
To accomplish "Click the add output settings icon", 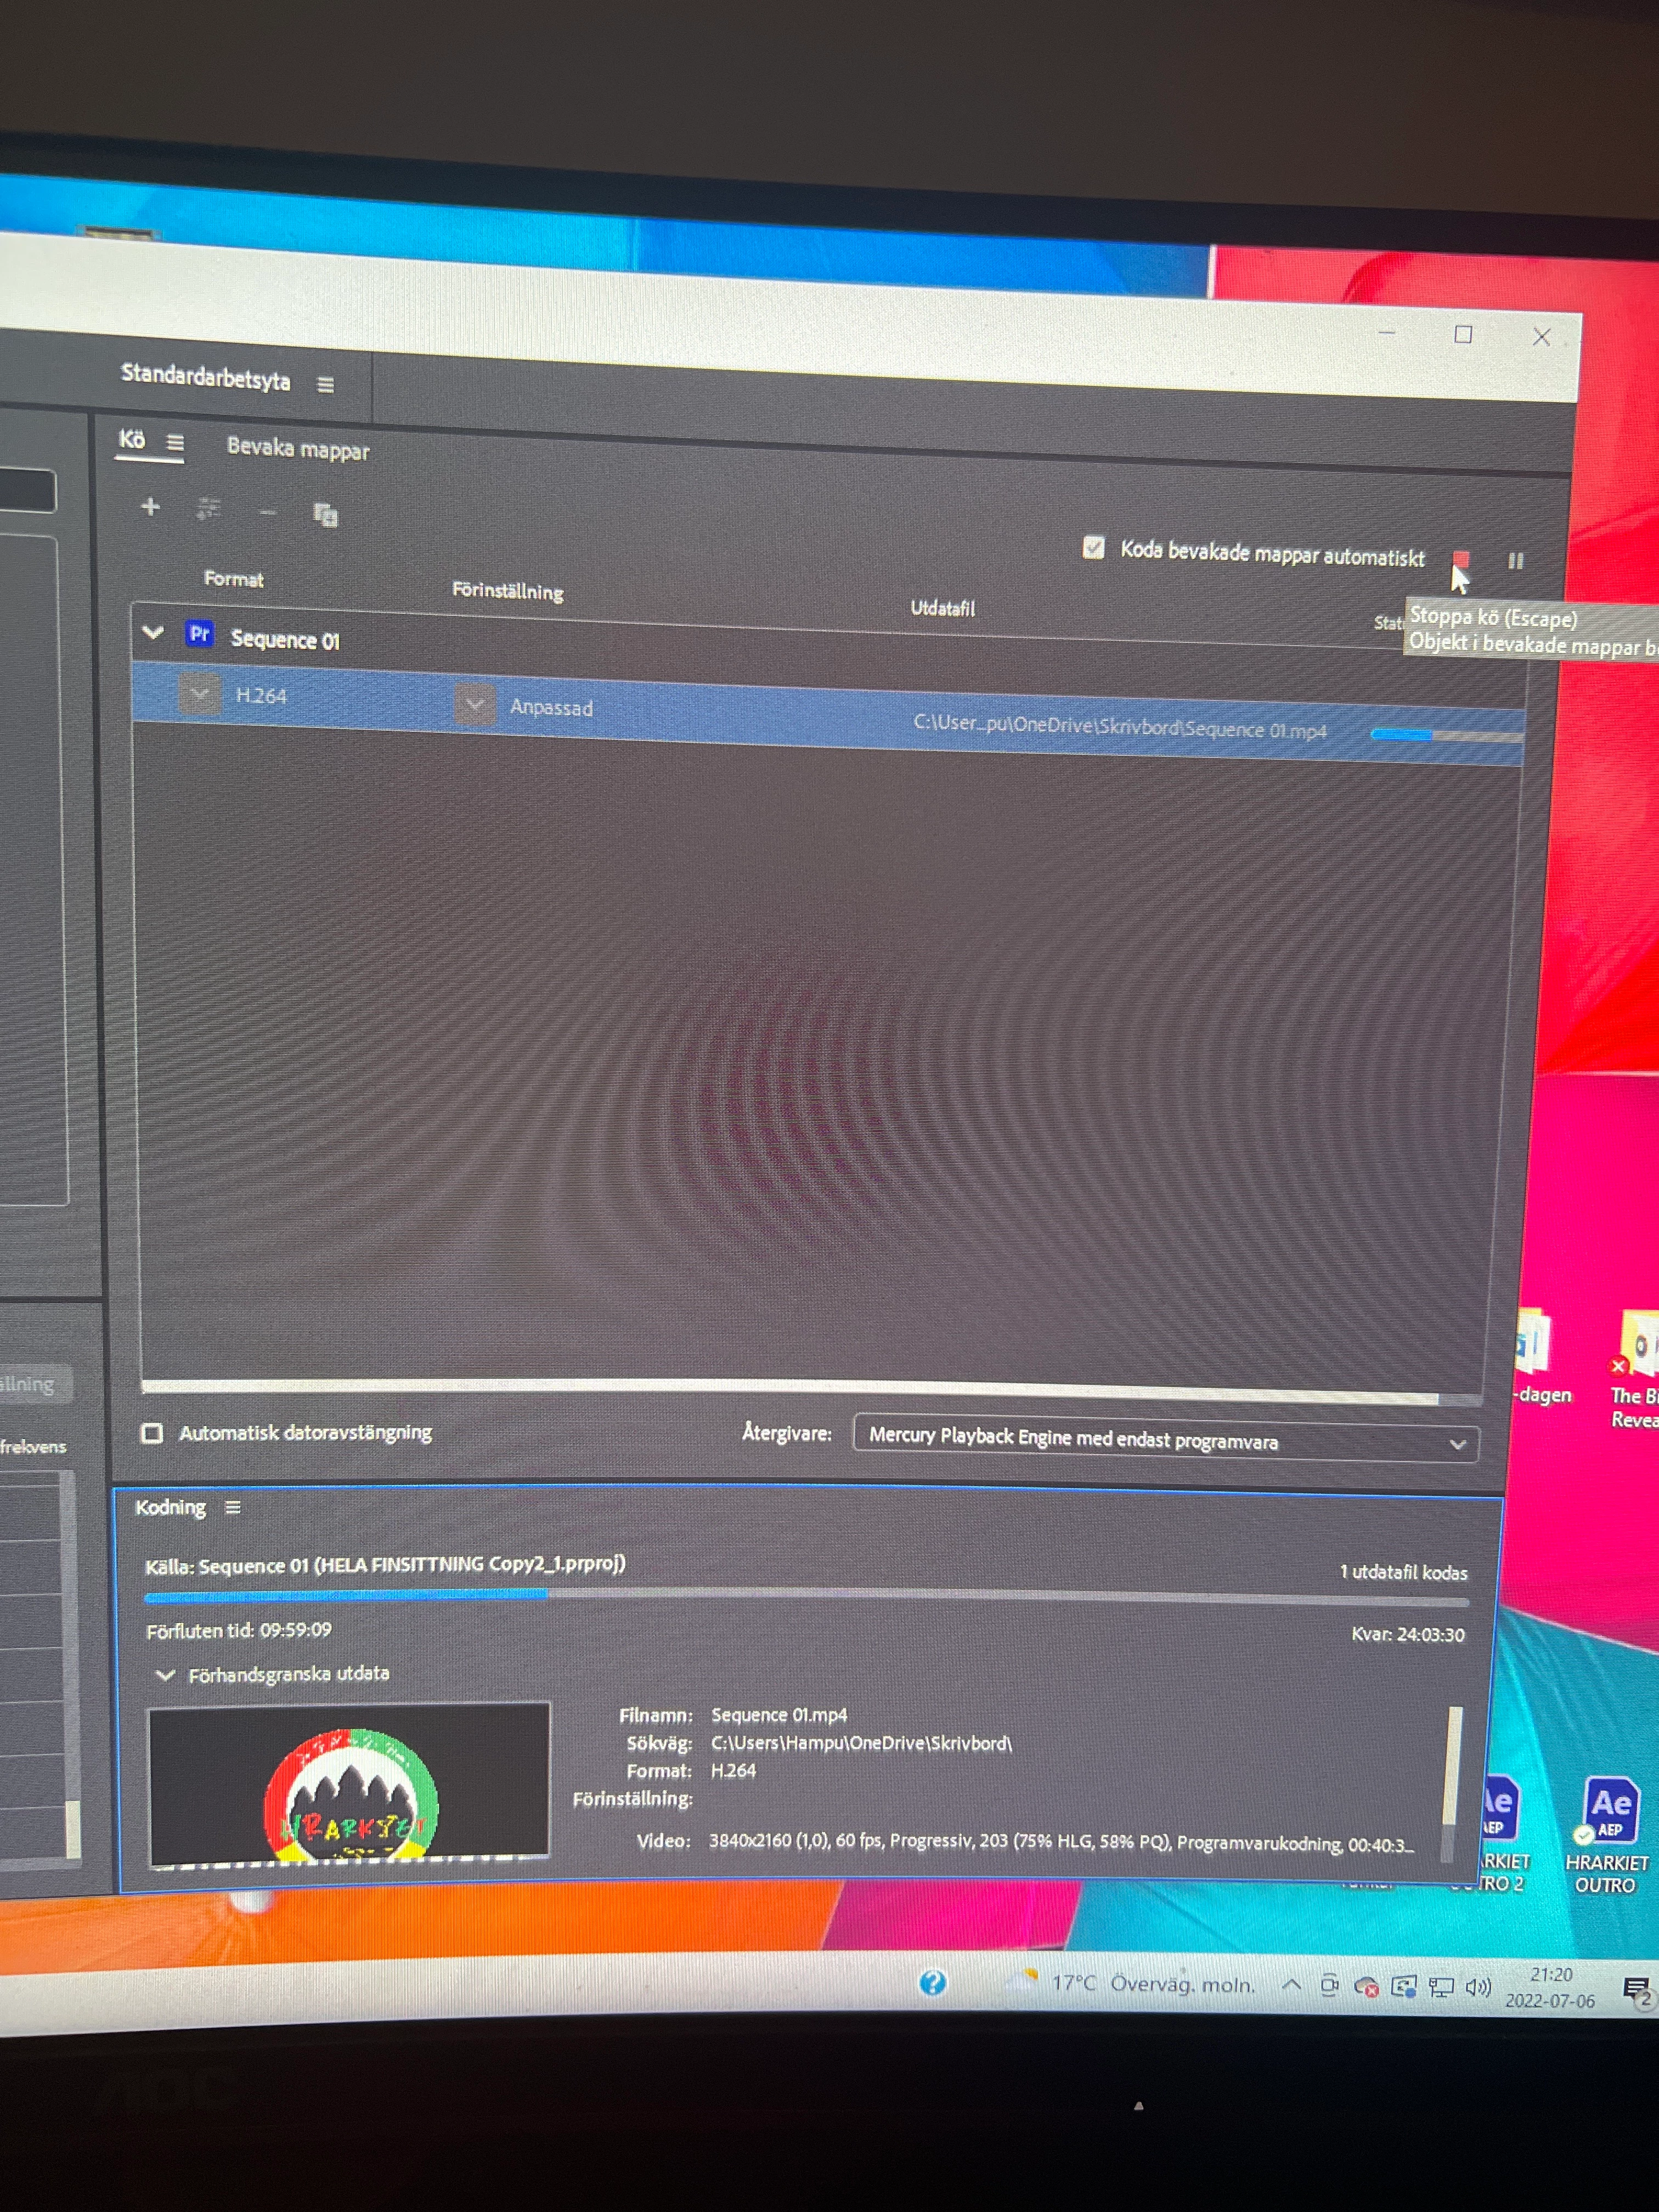I will (208, 510).
